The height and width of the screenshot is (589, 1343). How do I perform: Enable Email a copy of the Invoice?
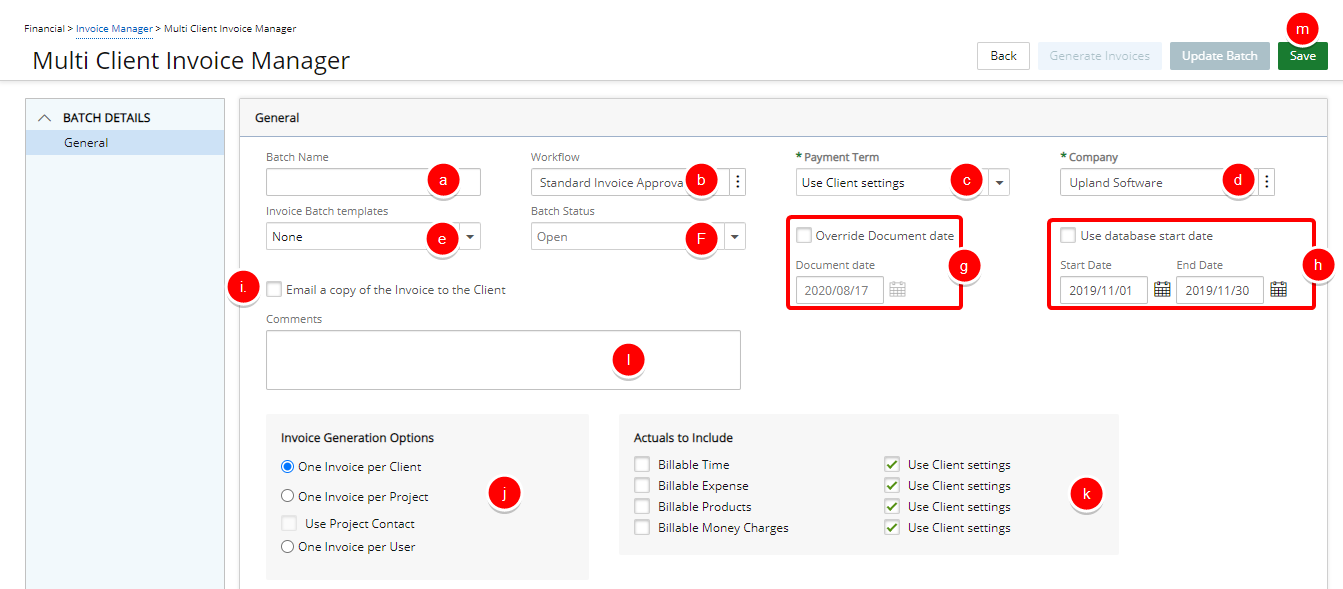[274, 290]
